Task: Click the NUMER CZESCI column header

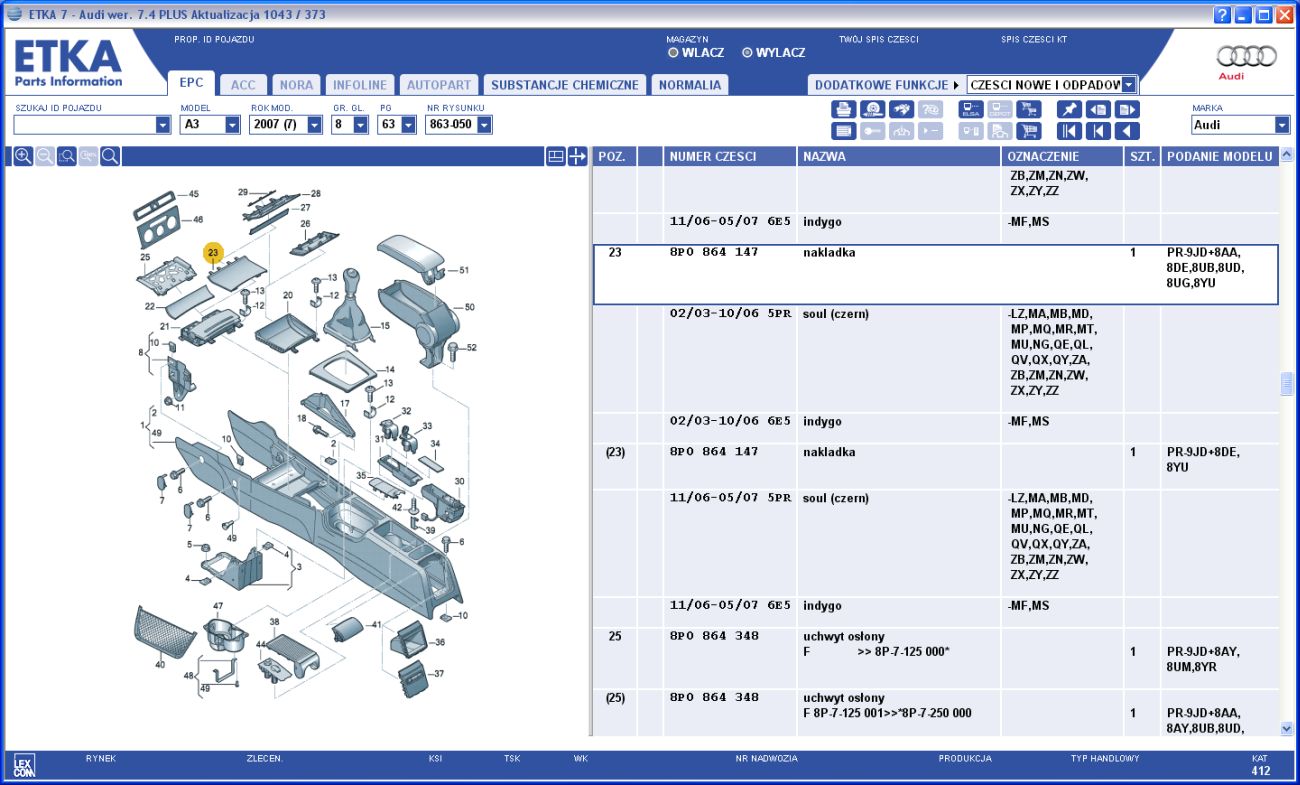Action: pyautogui.click(x=730, y=157)
